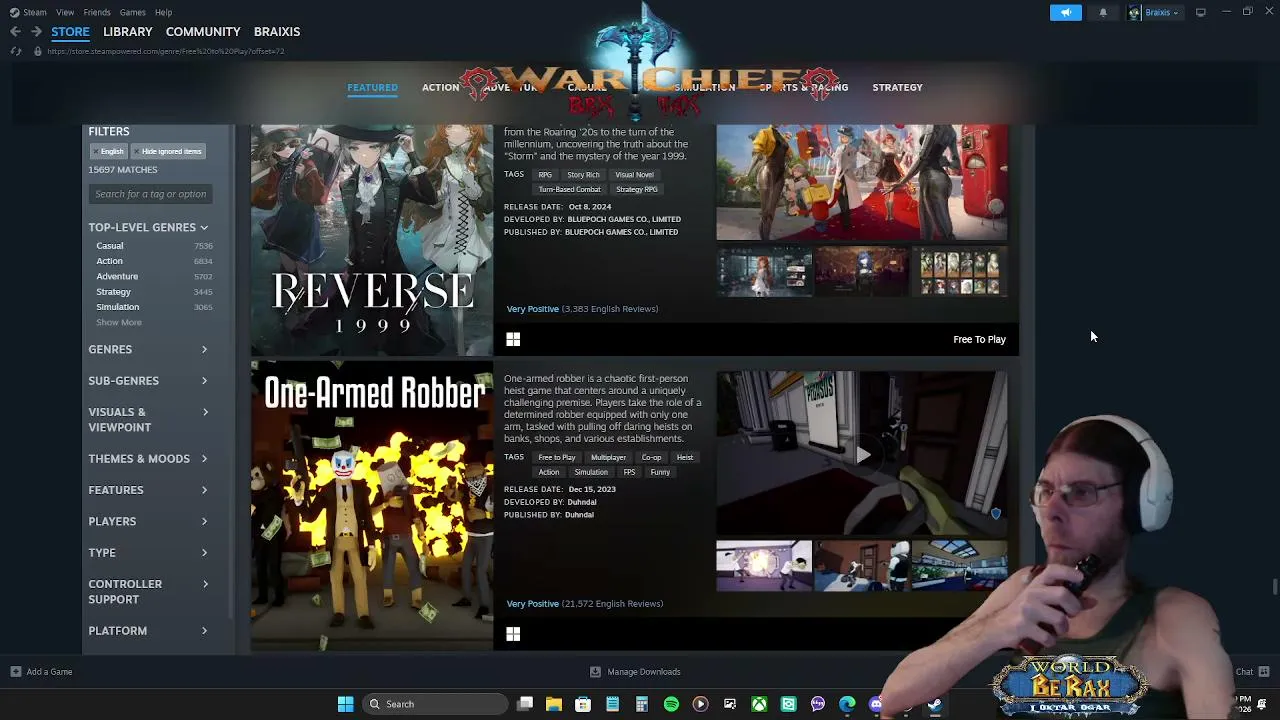The image size is (1280, 720).
Task: Open the Steam notifications bell
Action: (1103, 12)
